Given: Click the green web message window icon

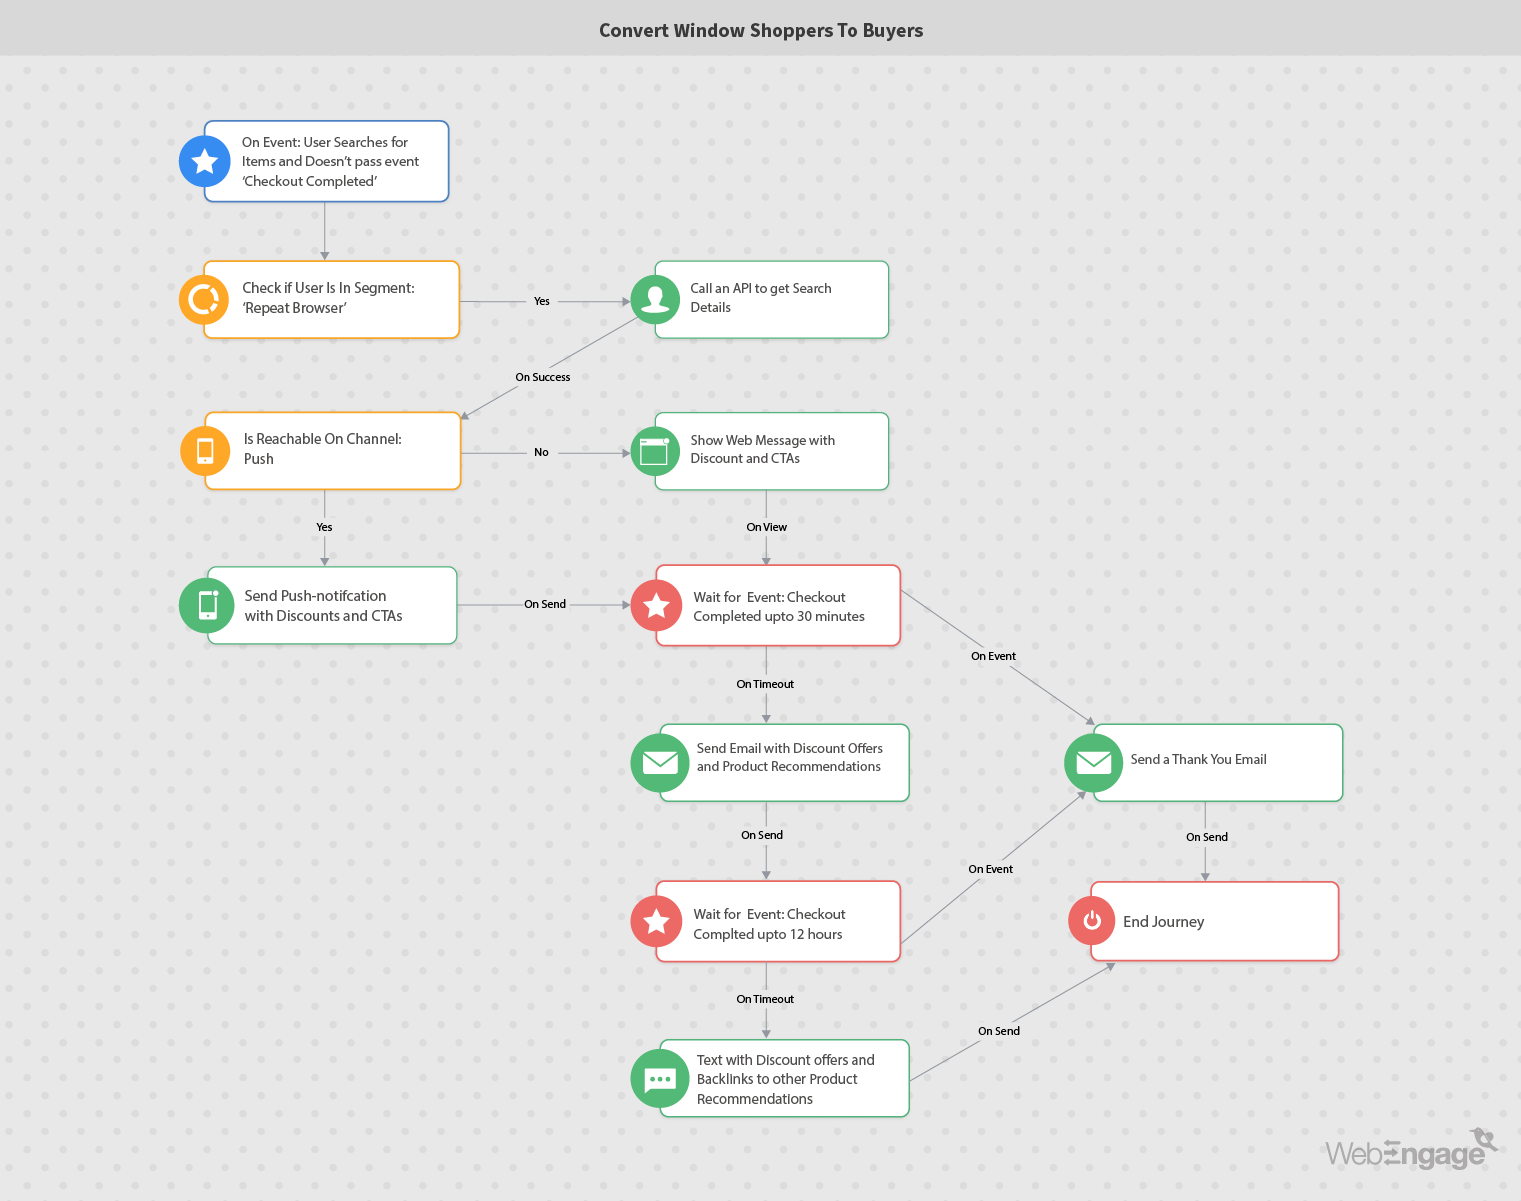Looking at the screenshot, I should tap(655, 452).
